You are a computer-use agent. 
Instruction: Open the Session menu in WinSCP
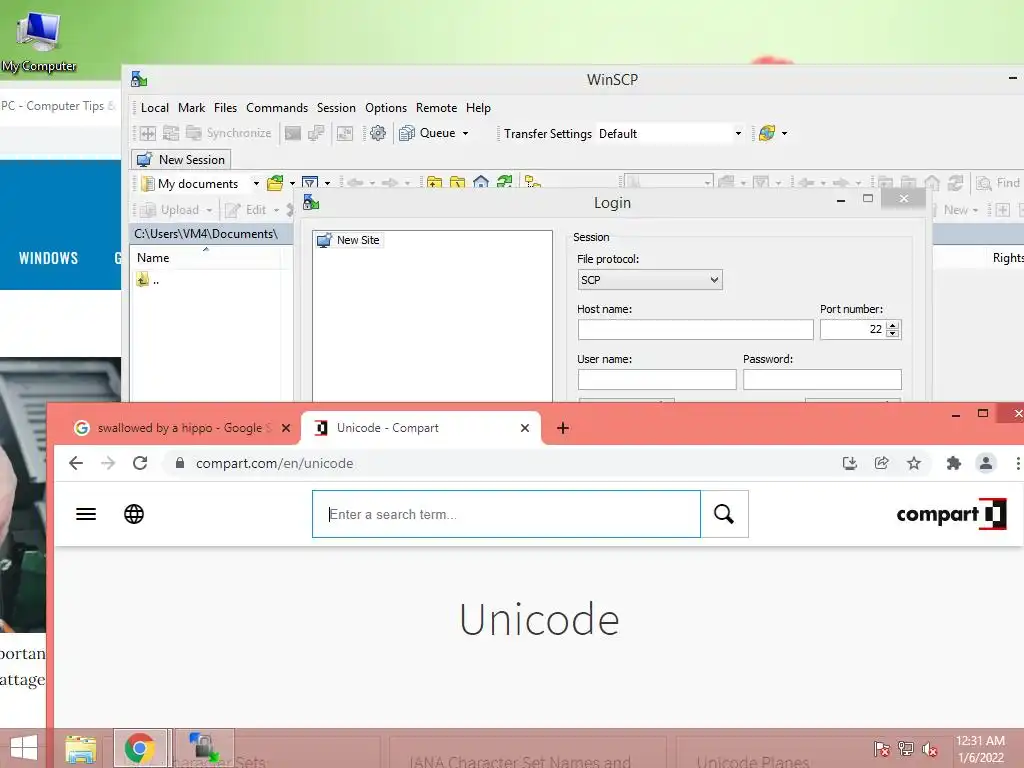click(336, 108)
